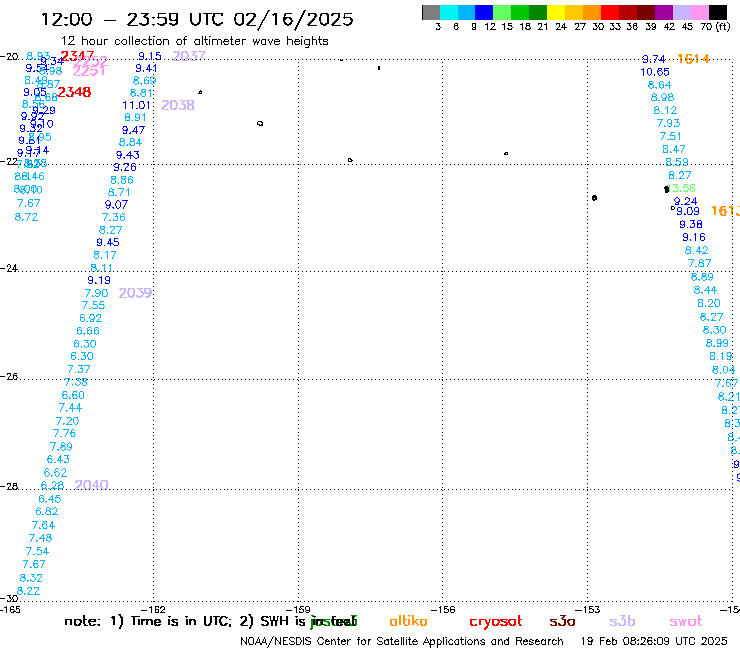
Task: Click the lavender time stamp 2037
Action: 189,56
